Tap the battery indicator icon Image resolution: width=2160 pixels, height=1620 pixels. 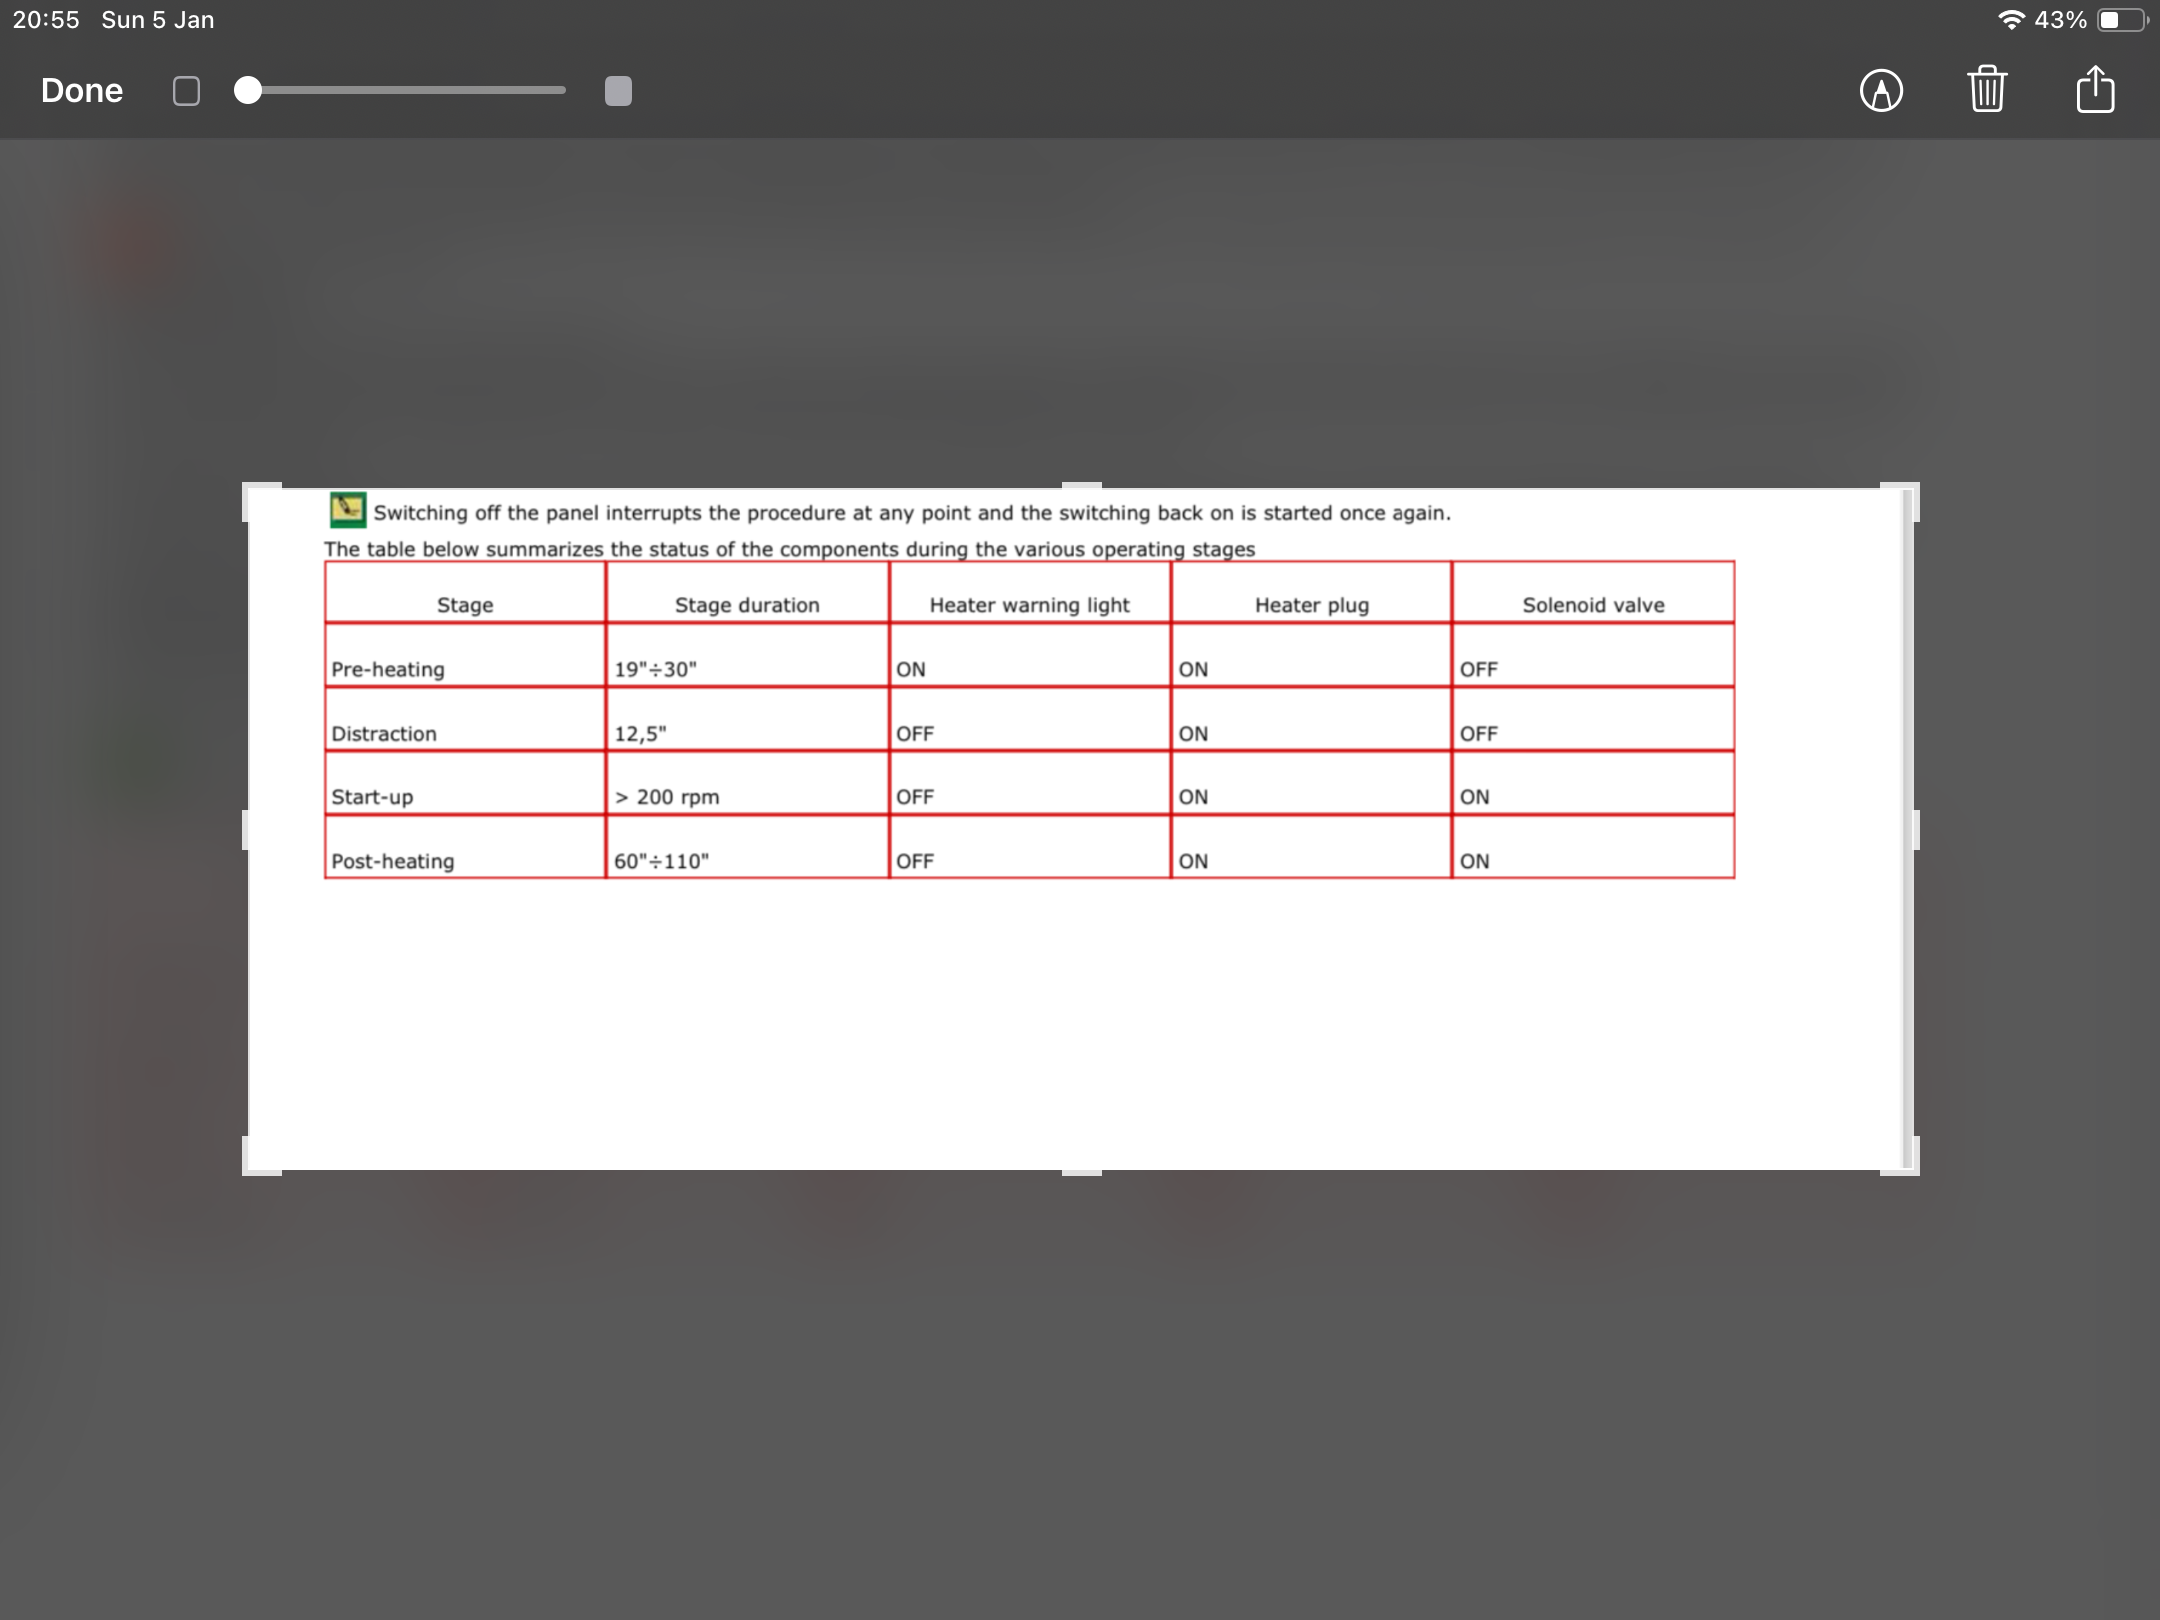pos(2121,20)
